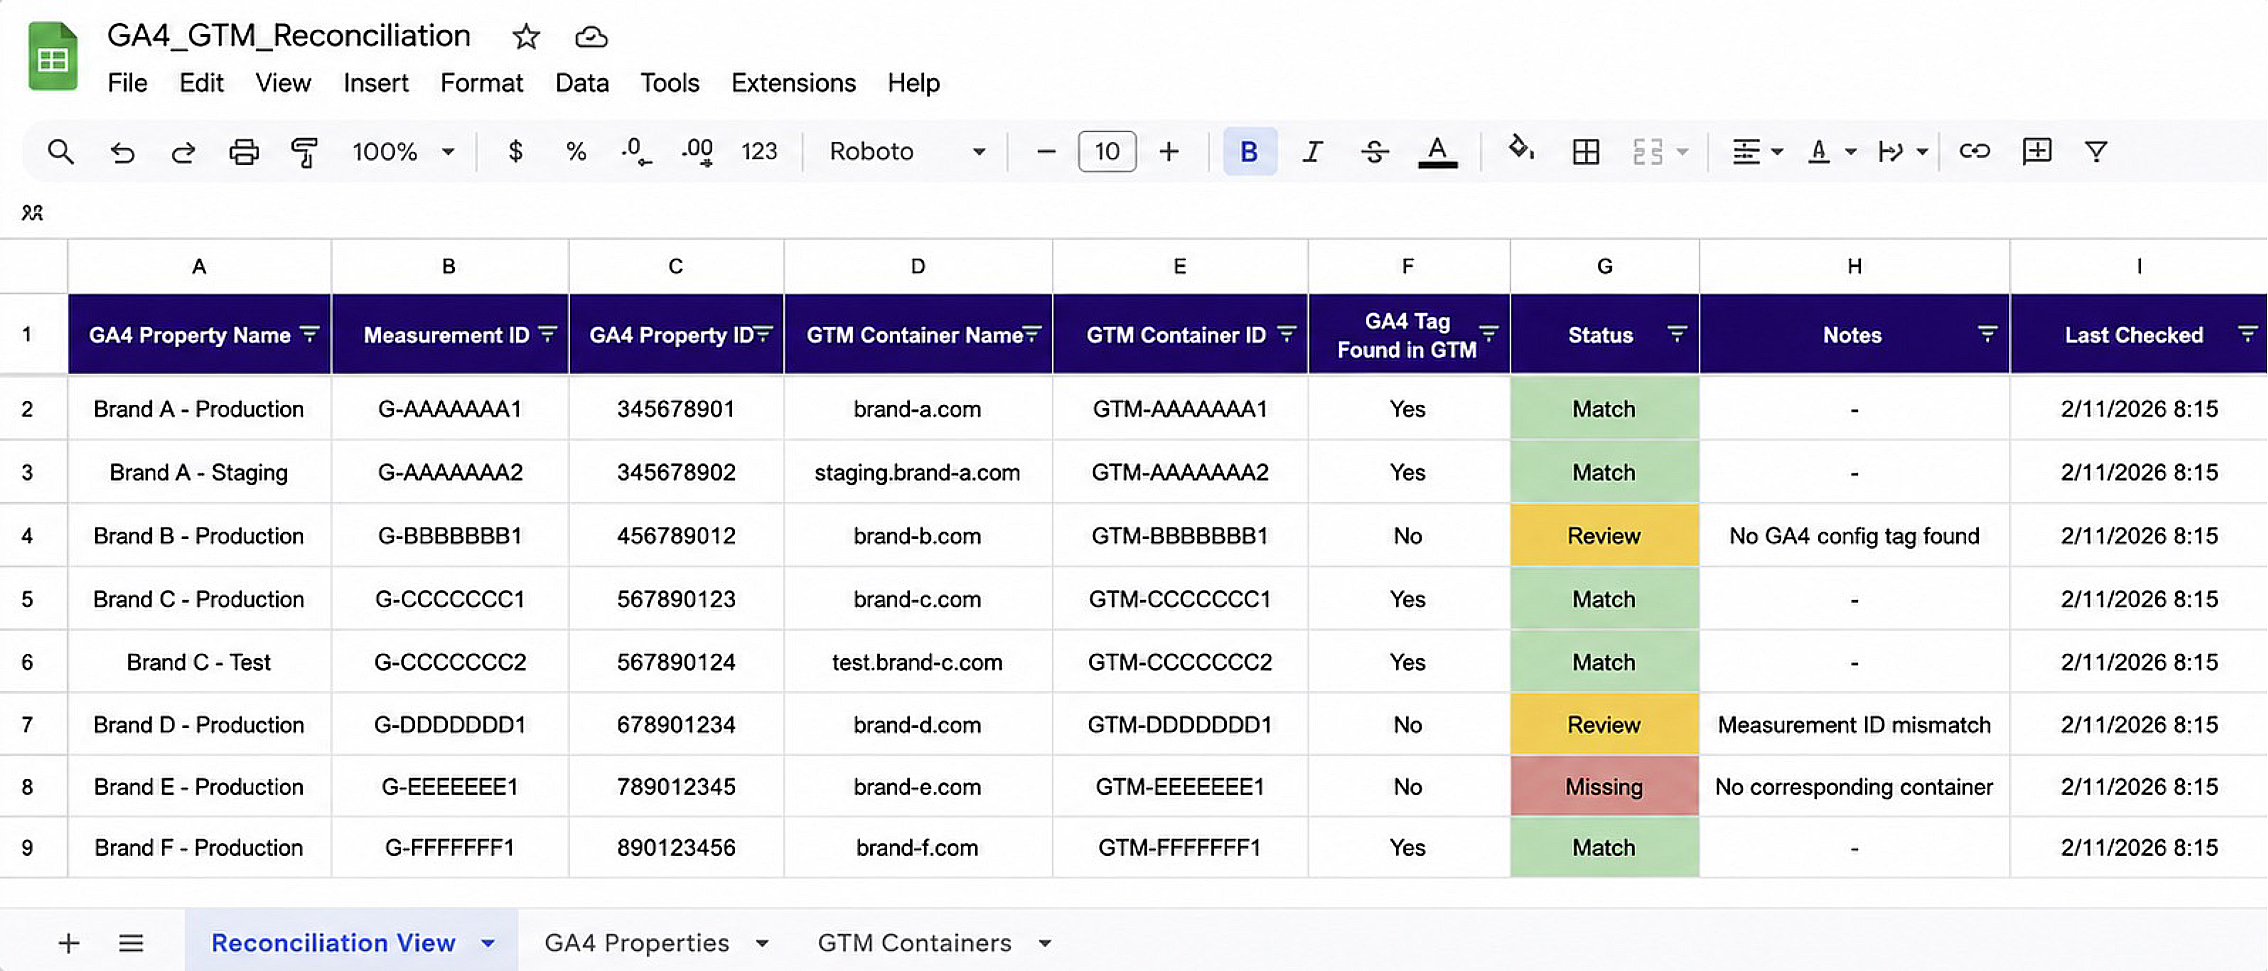The image size is (2268, 971).
Task: Open the Data menu
Action: (582, 83)
